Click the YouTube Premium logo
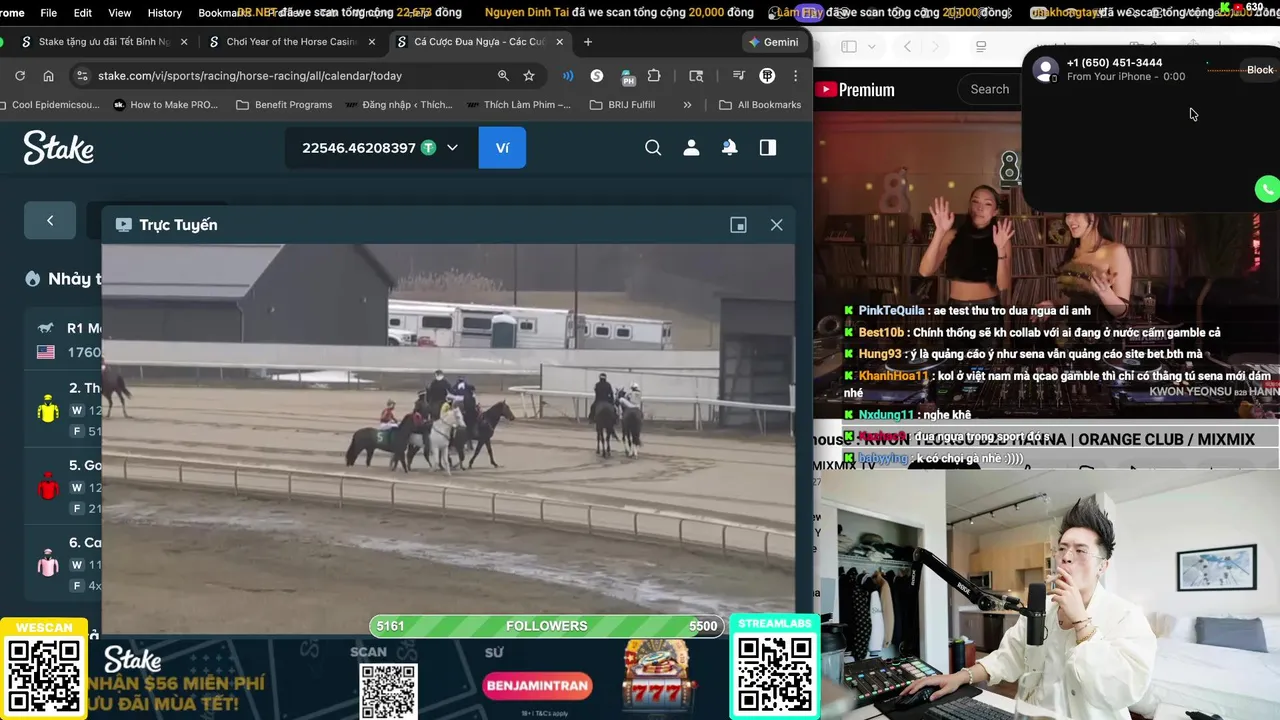The width and height of the screenshot is (1280, 720). (x=855, y=90)
